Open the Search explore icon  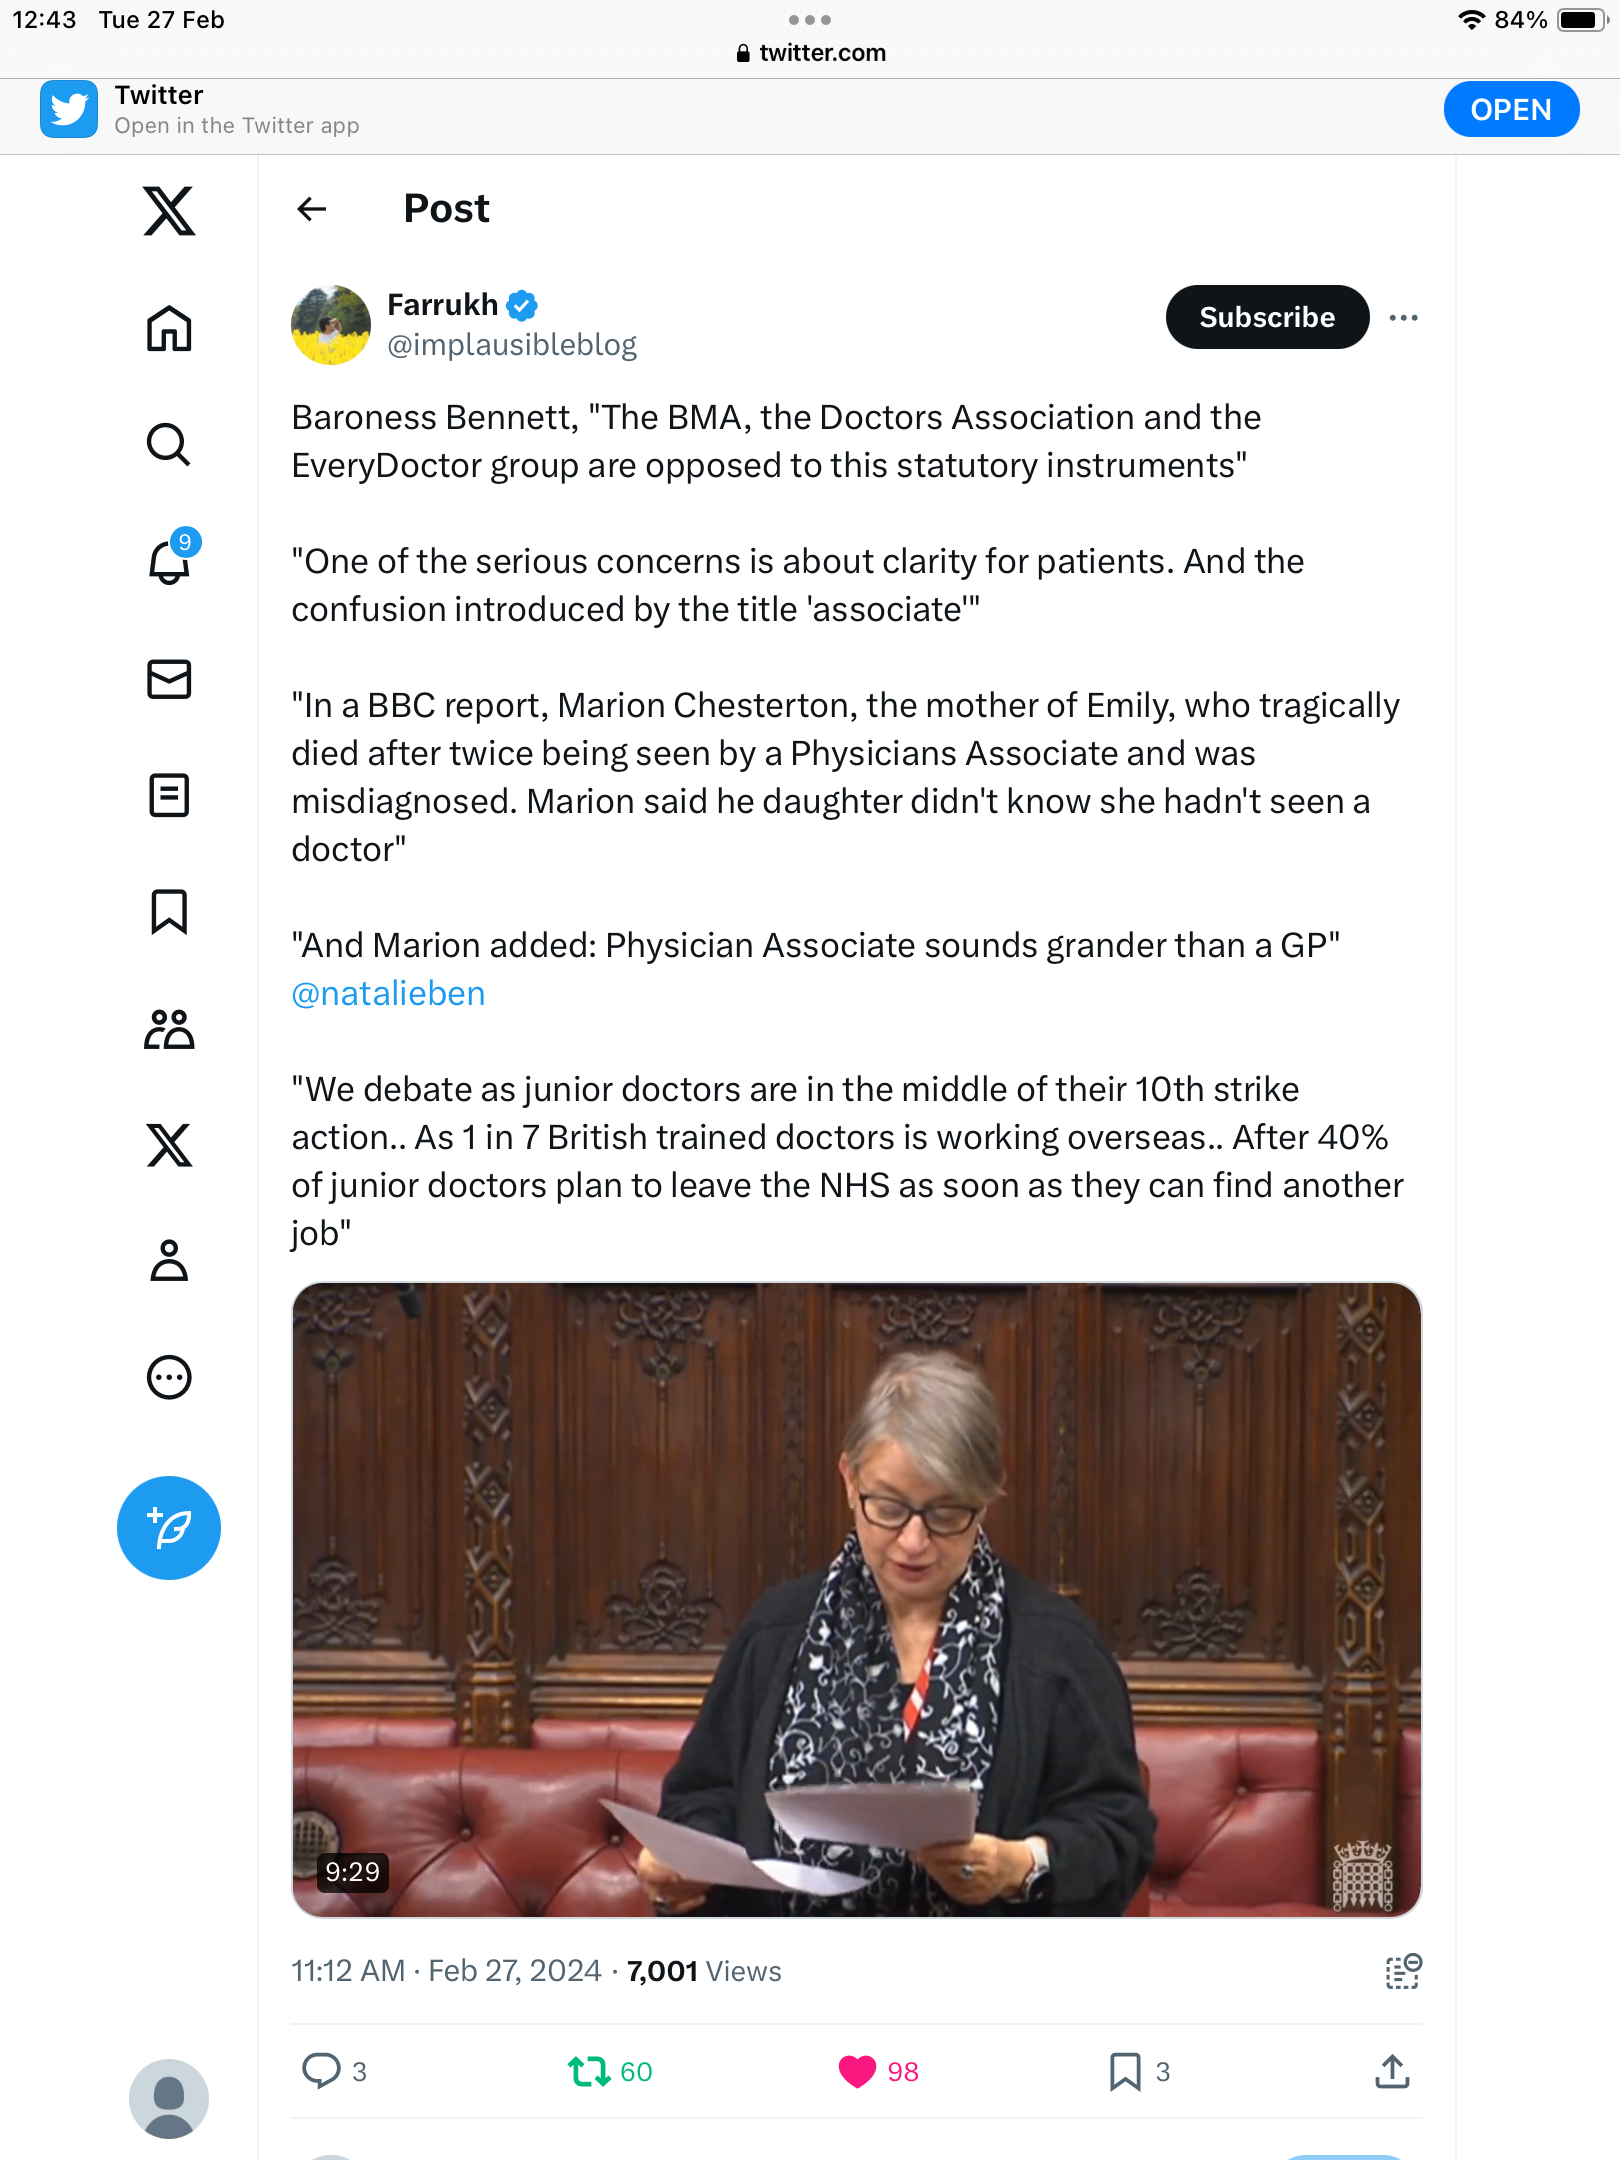point(169,445)
